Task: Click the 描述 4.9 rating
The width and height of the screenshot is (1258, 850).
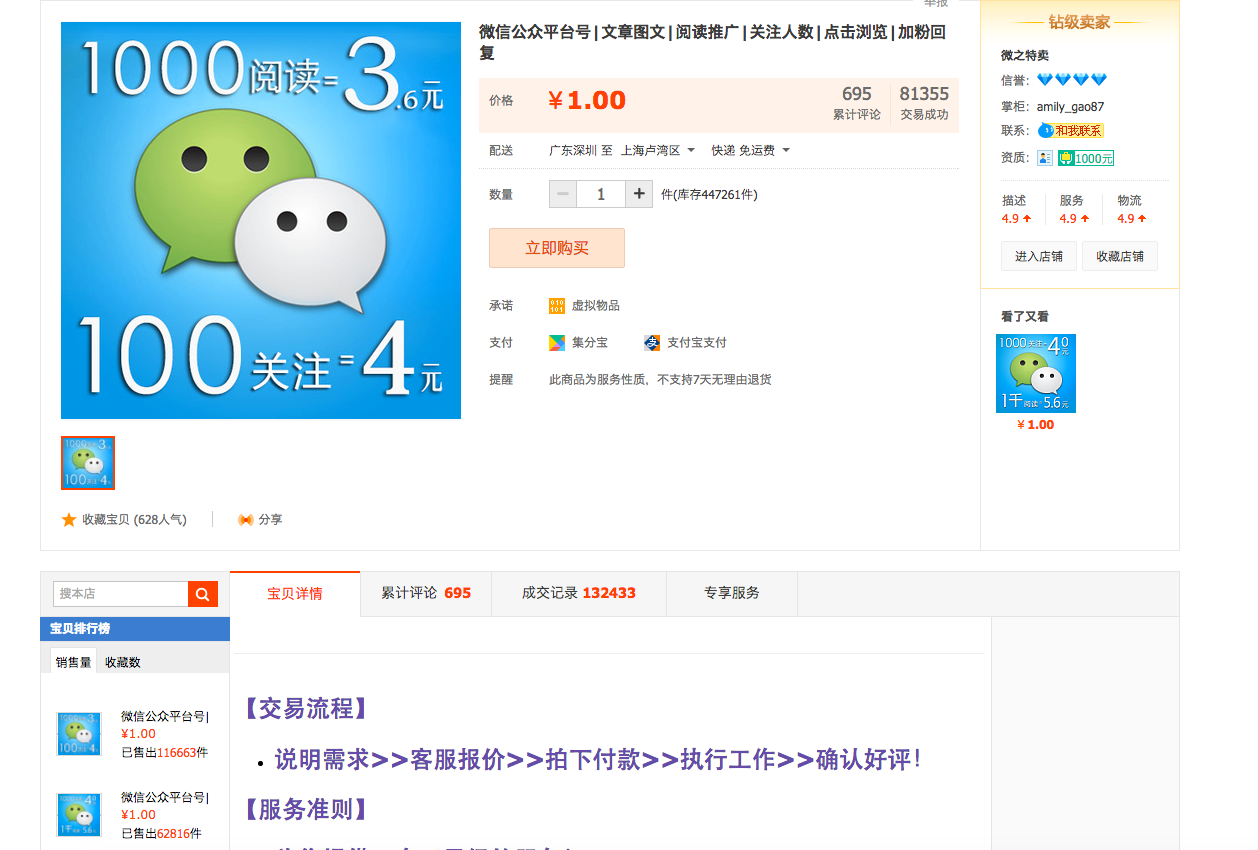Action: [1017, 209]
